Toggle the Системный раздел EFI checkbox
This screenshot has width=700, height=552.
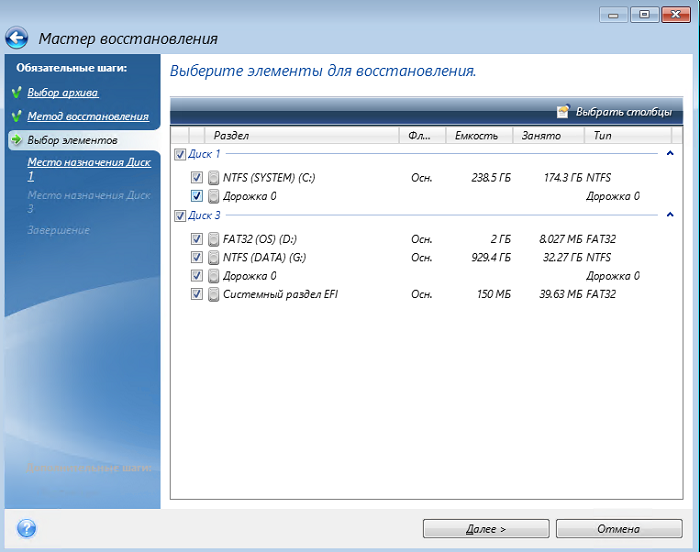point(197,294)
